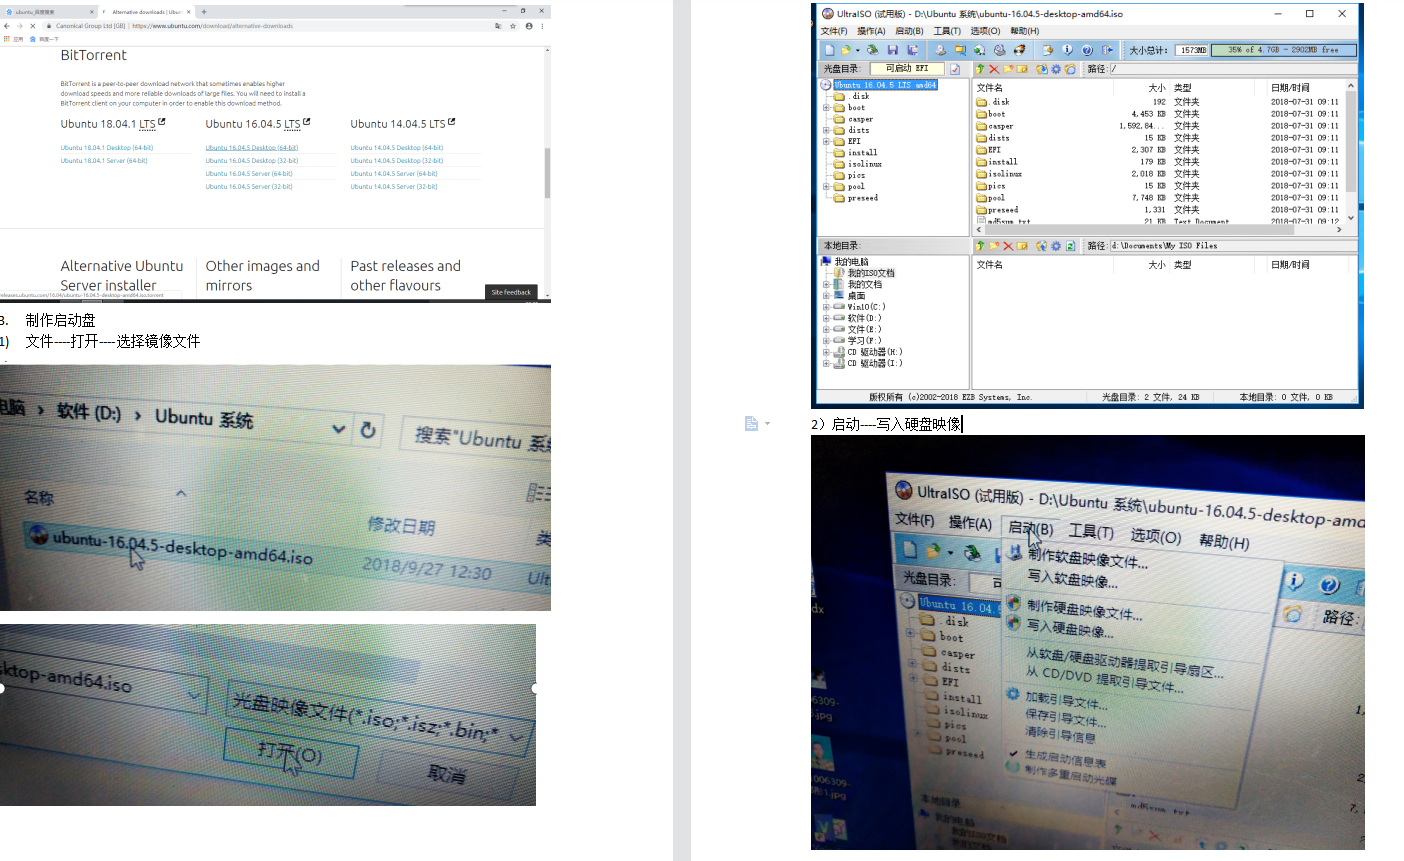Click the red X delete icon in 光盘目录 toolbar
This screenshot has height=861, width=1404.
pos(994,69)
